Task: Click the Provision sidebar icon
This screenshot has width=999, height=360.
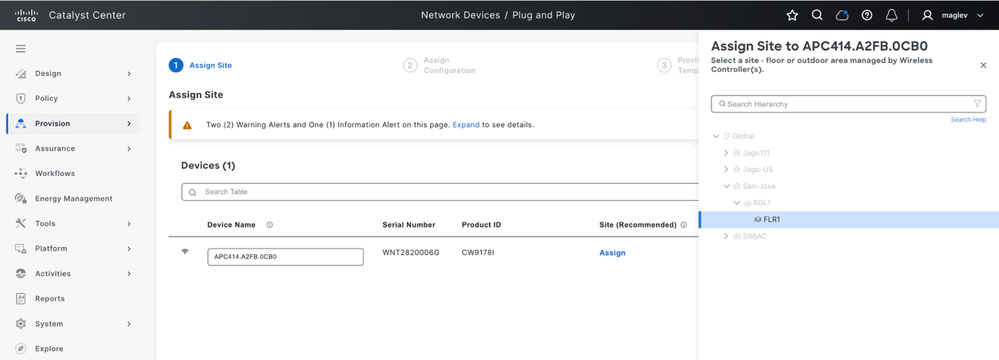Action: (20, 124)
